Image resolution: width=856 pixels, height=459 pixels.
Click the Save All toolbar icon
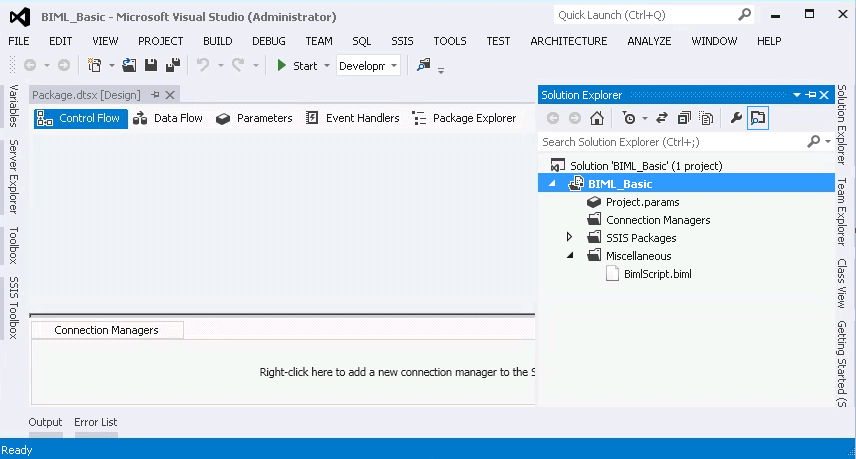173,65
